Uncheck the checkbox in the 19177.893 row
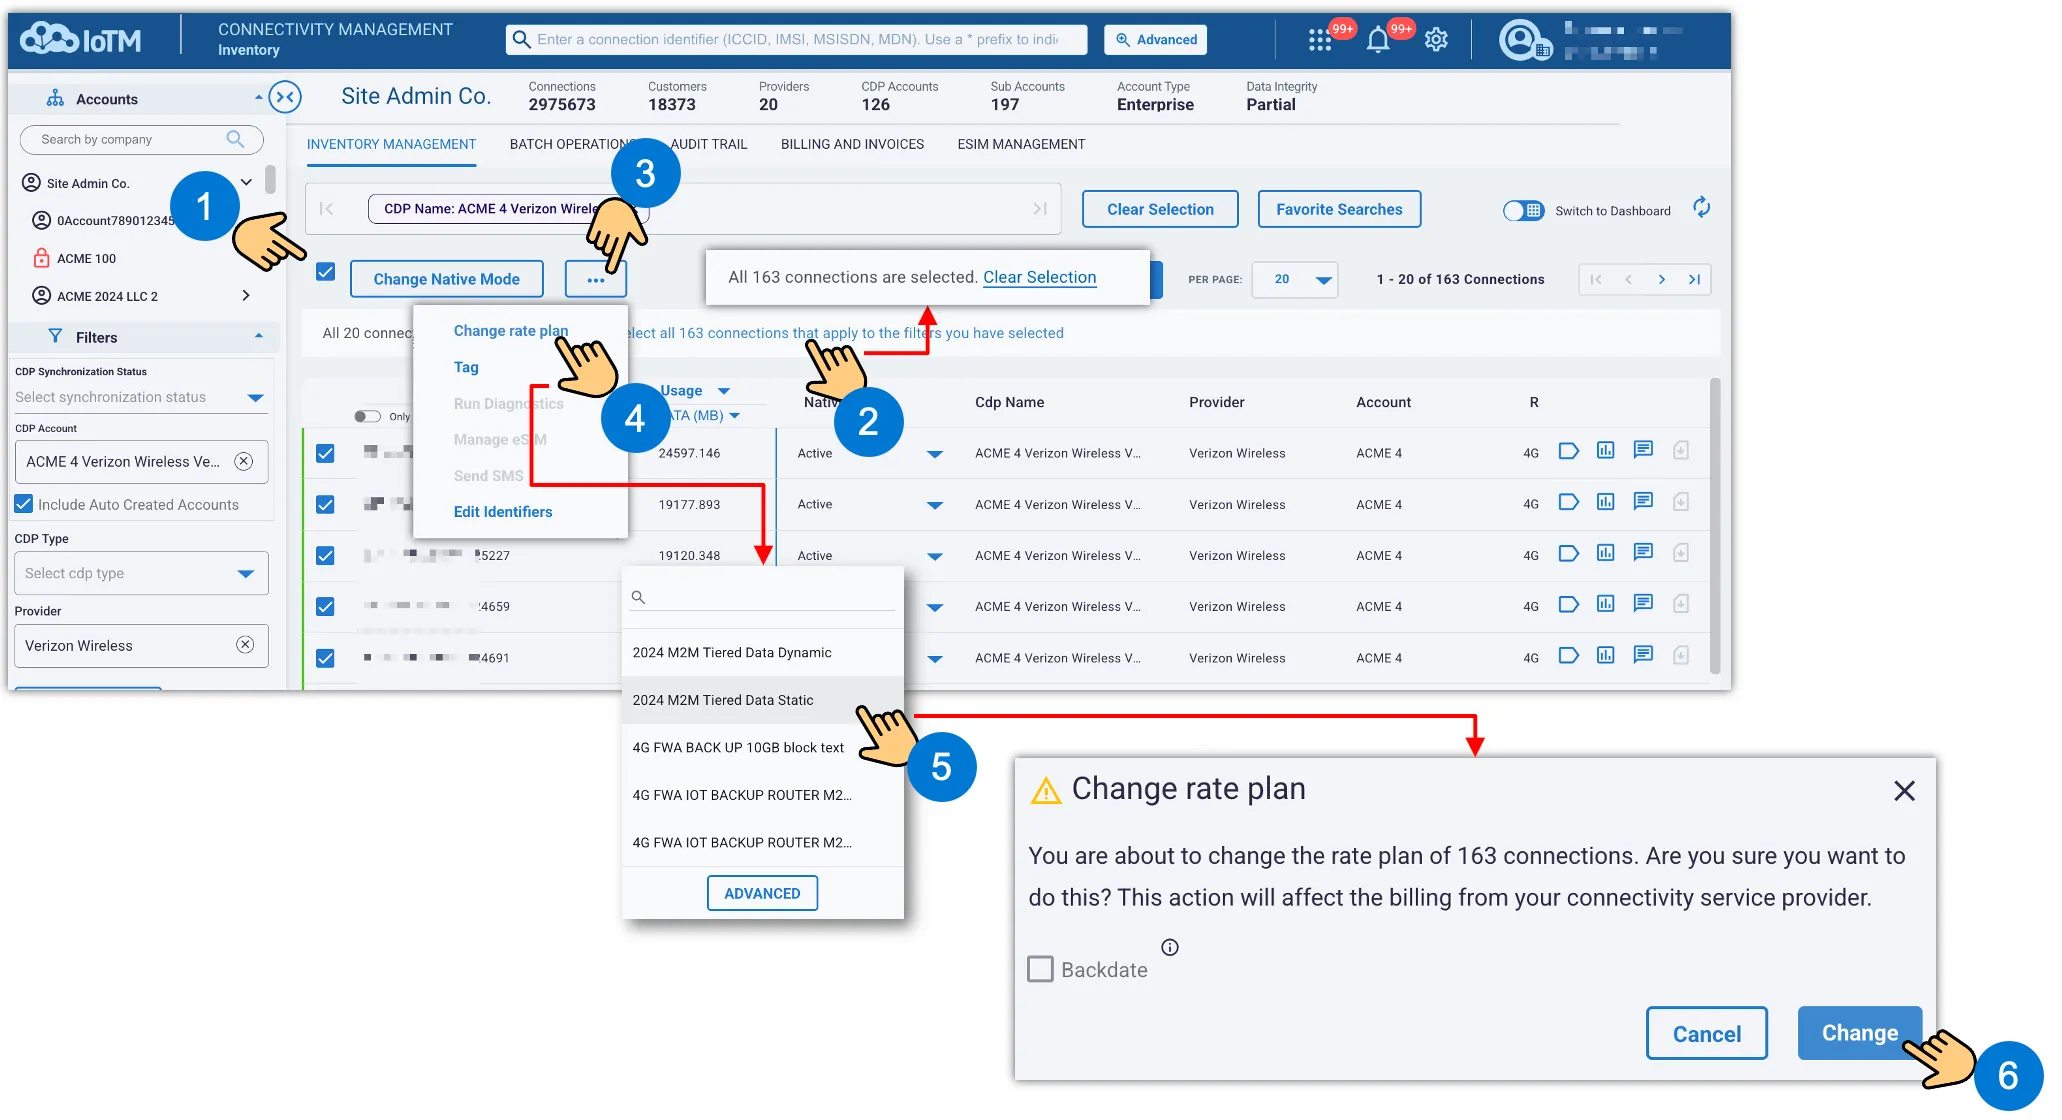 [325, 505]
